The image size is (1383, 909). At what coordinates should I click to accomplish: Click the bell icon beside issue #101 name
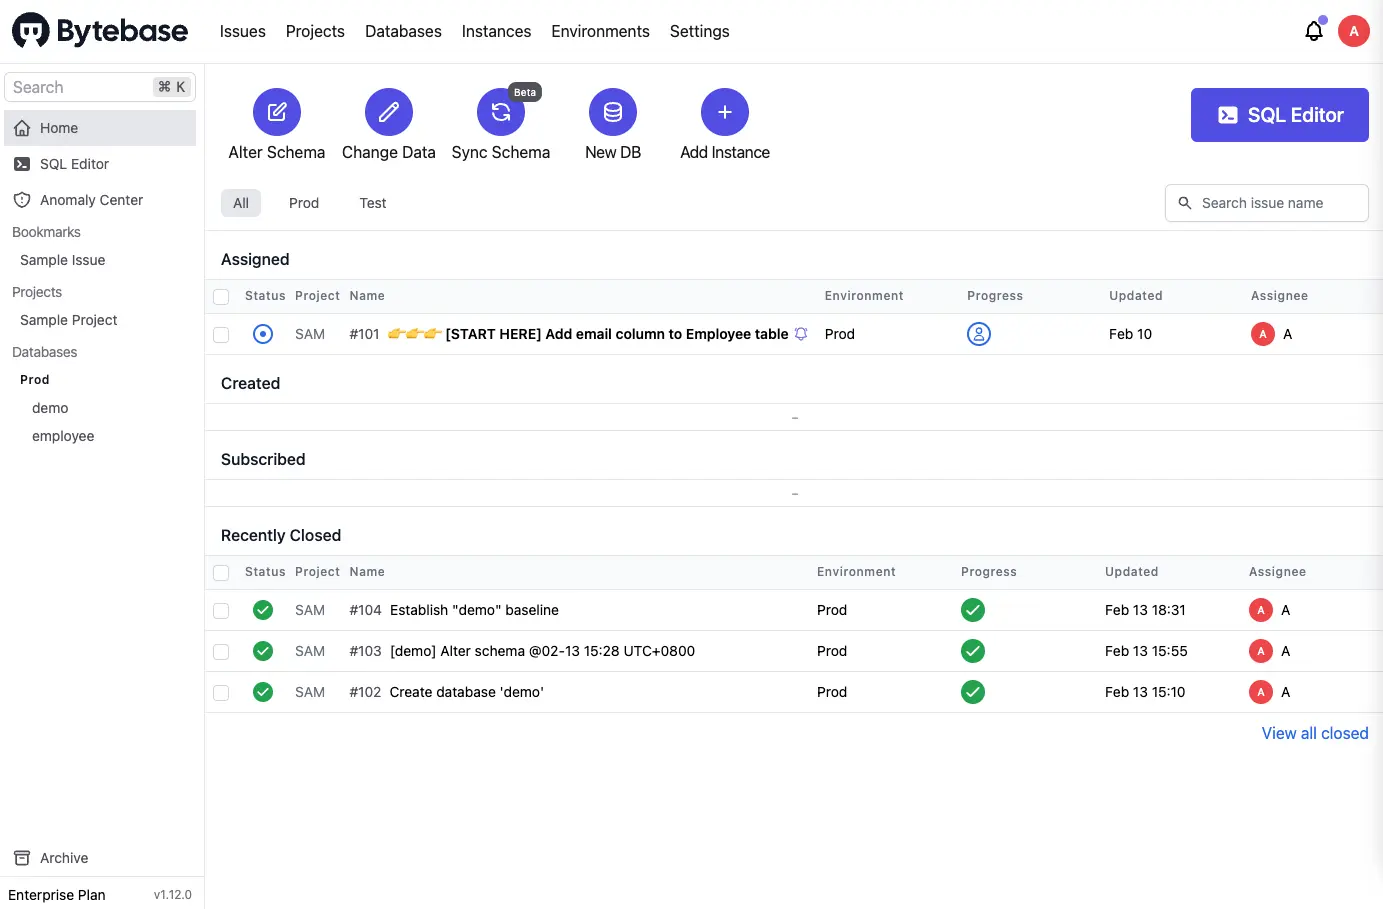801,334
